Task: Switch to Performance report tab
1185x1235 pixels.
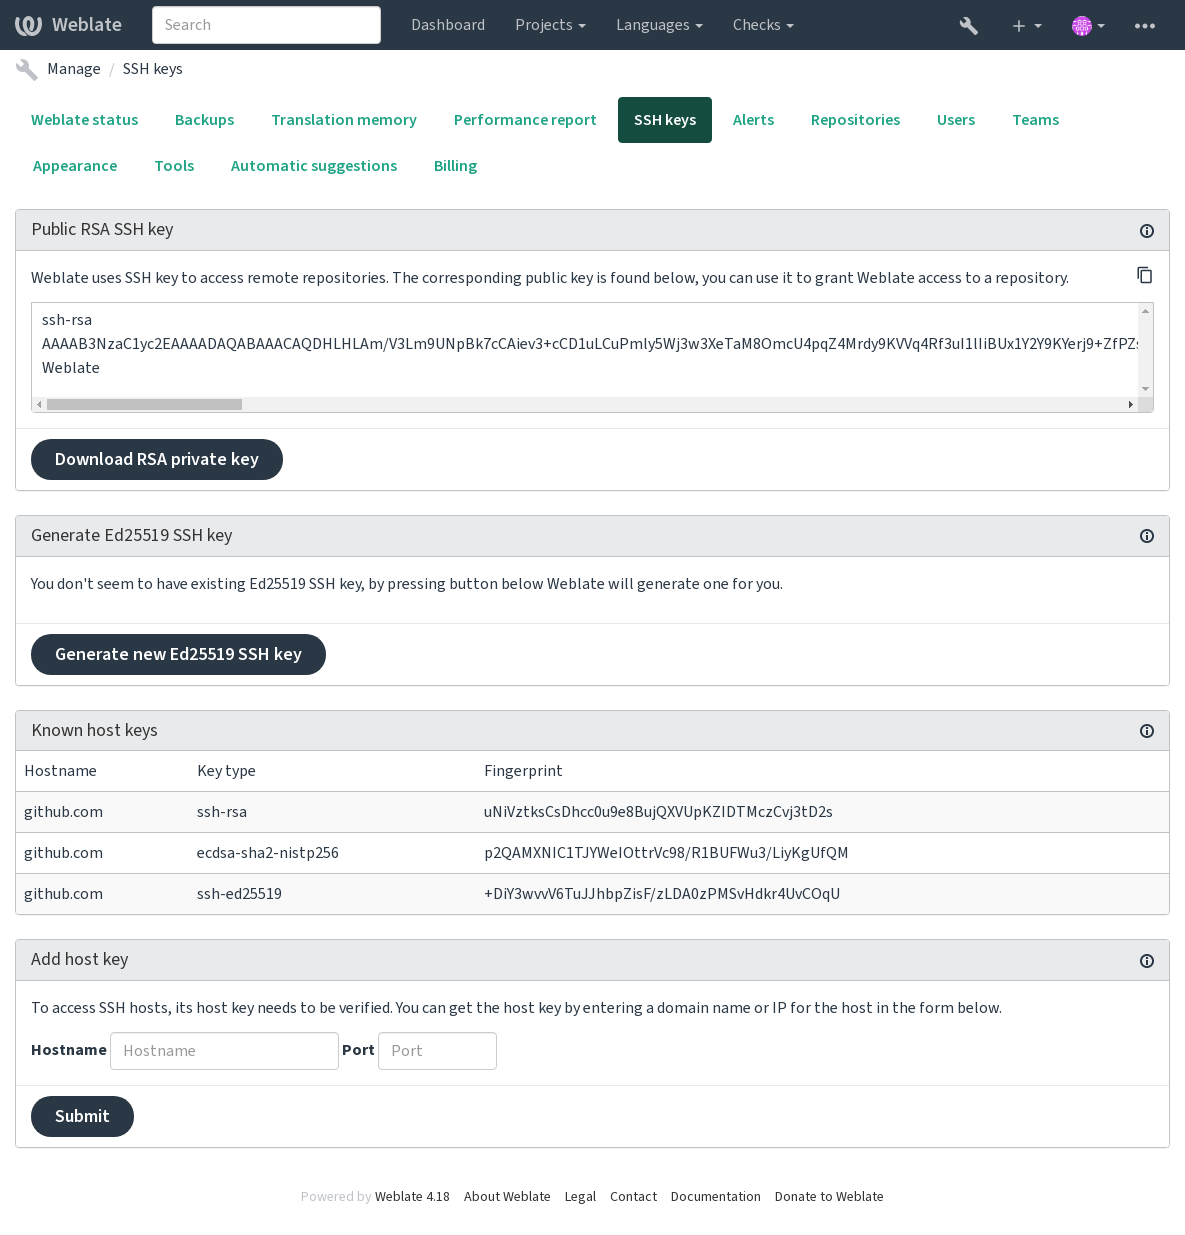Action: coord(525,120)
